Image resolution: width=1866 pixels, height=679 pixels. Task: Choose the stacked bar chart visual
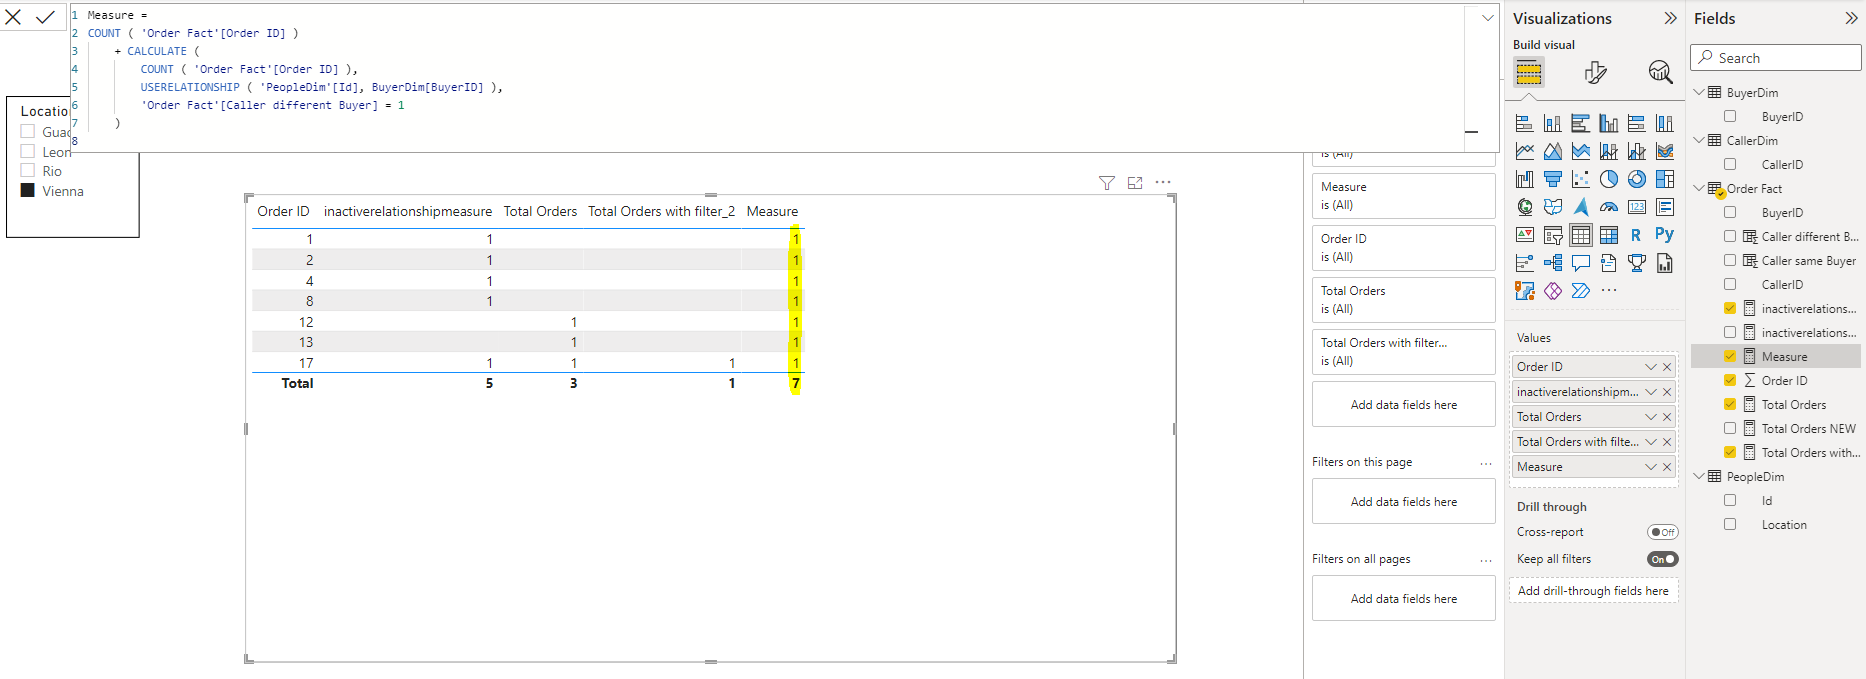1525,123
